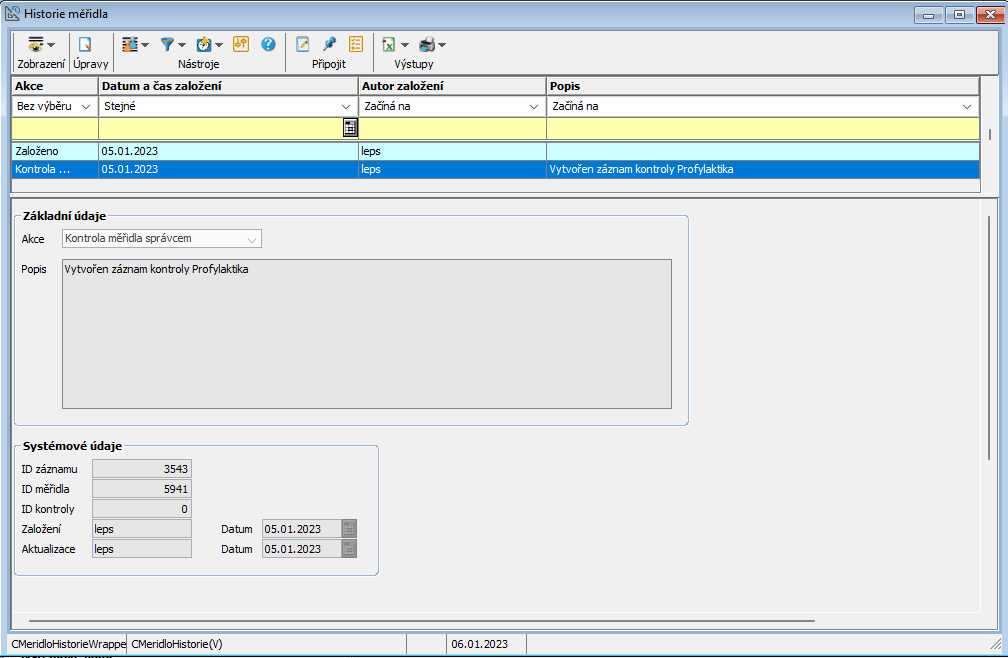Click the note icon in Připojit group
The height and width of the screenshot is (658, 1008).
pyautogui.click(x=303, y=45)
